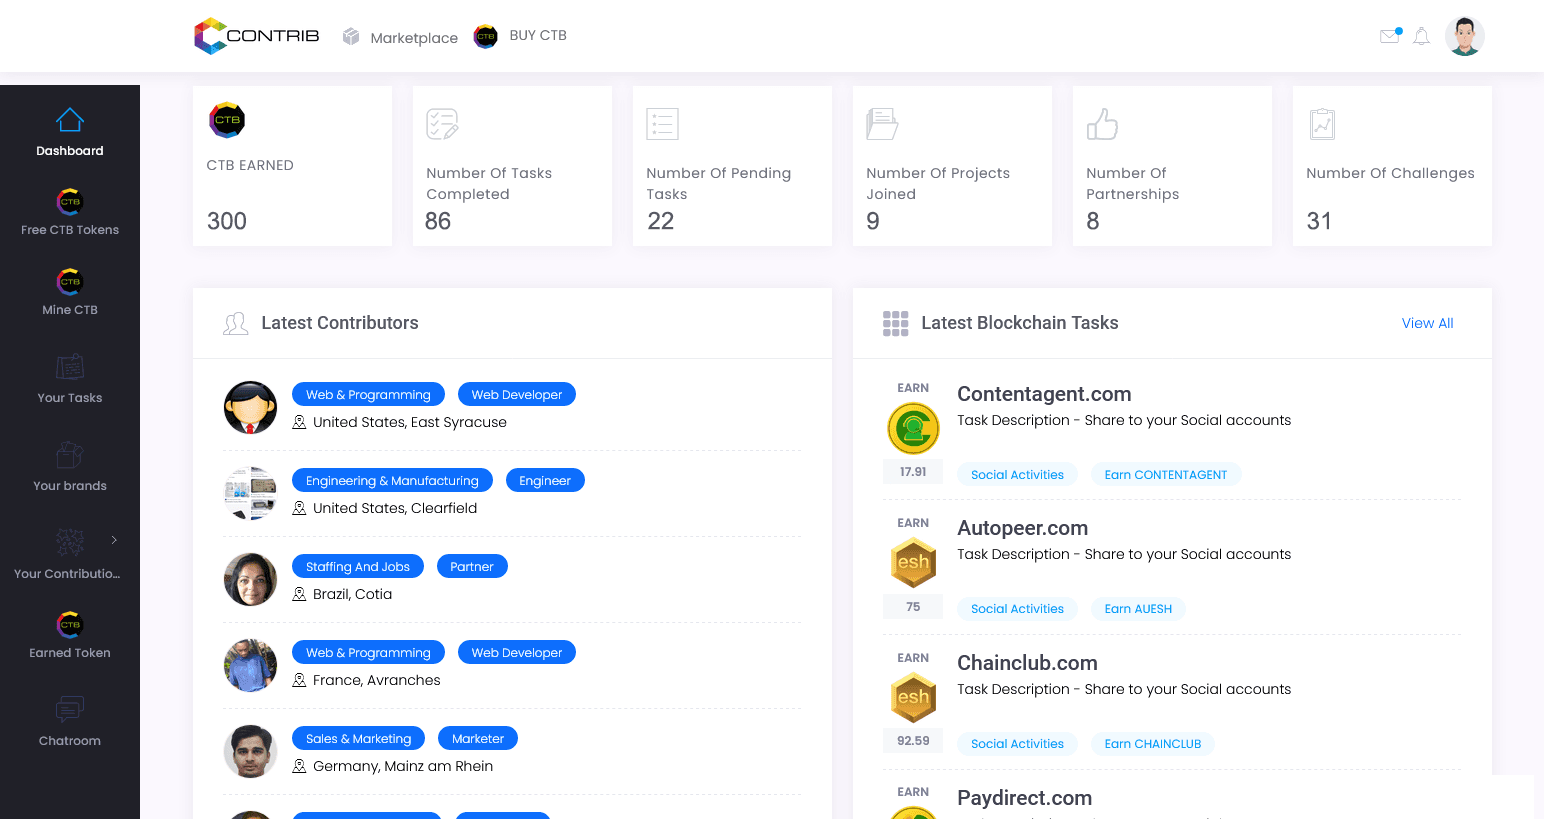Open the Chainclub.com task title
This screenshot has height=819, width=1544.
point(1027,663)
